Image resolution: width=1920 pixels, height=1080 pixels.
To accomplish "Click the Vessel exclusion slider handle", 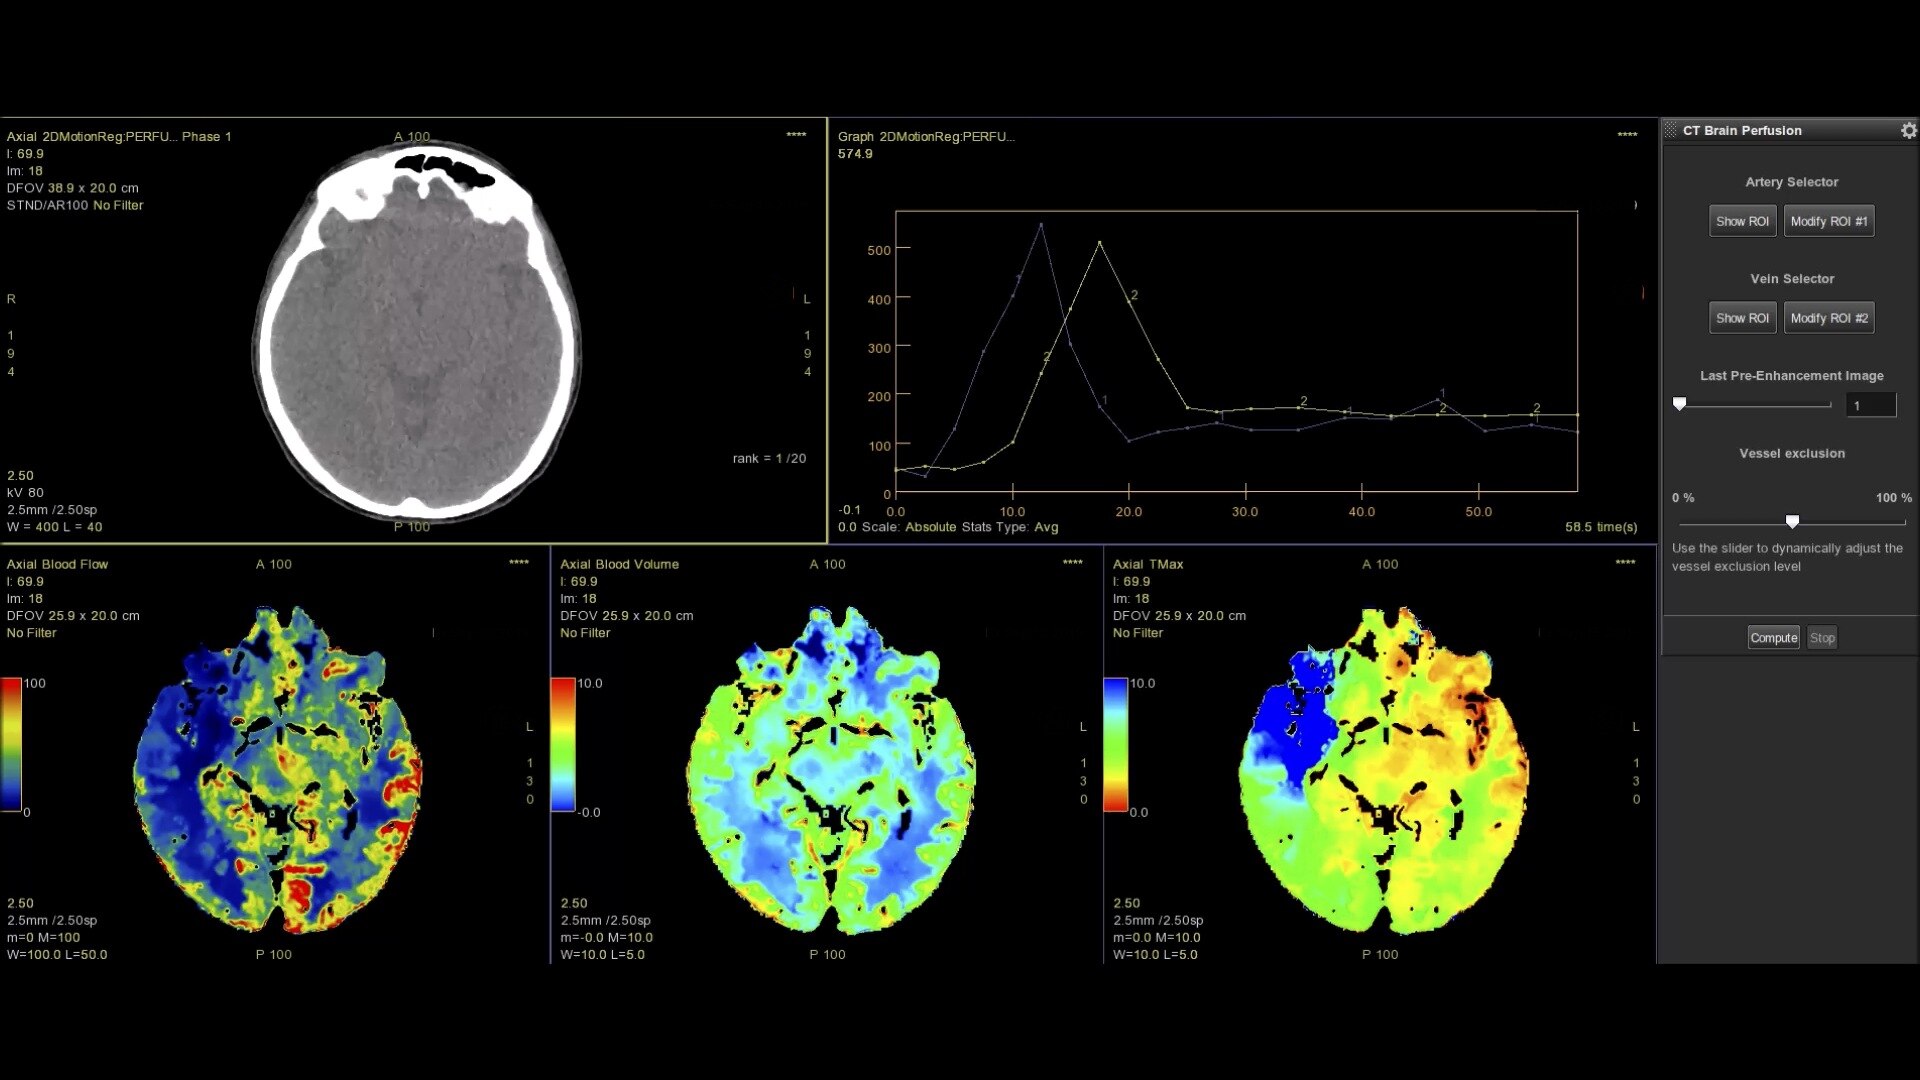I will pos(1792,522).
